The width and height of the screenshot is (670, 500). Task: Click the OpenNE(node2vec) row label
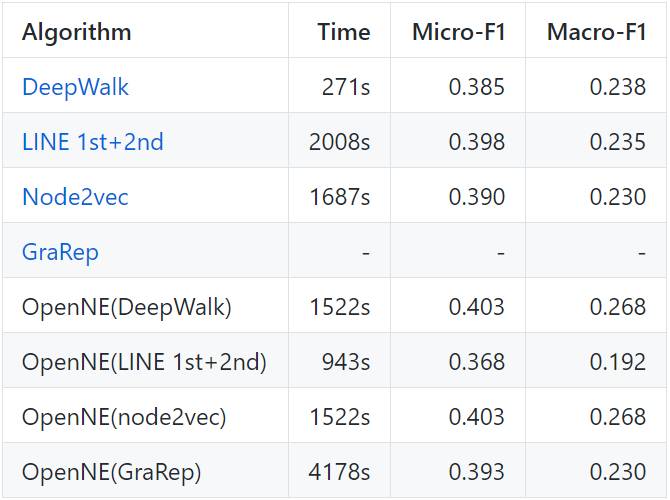tap(124, 417)
